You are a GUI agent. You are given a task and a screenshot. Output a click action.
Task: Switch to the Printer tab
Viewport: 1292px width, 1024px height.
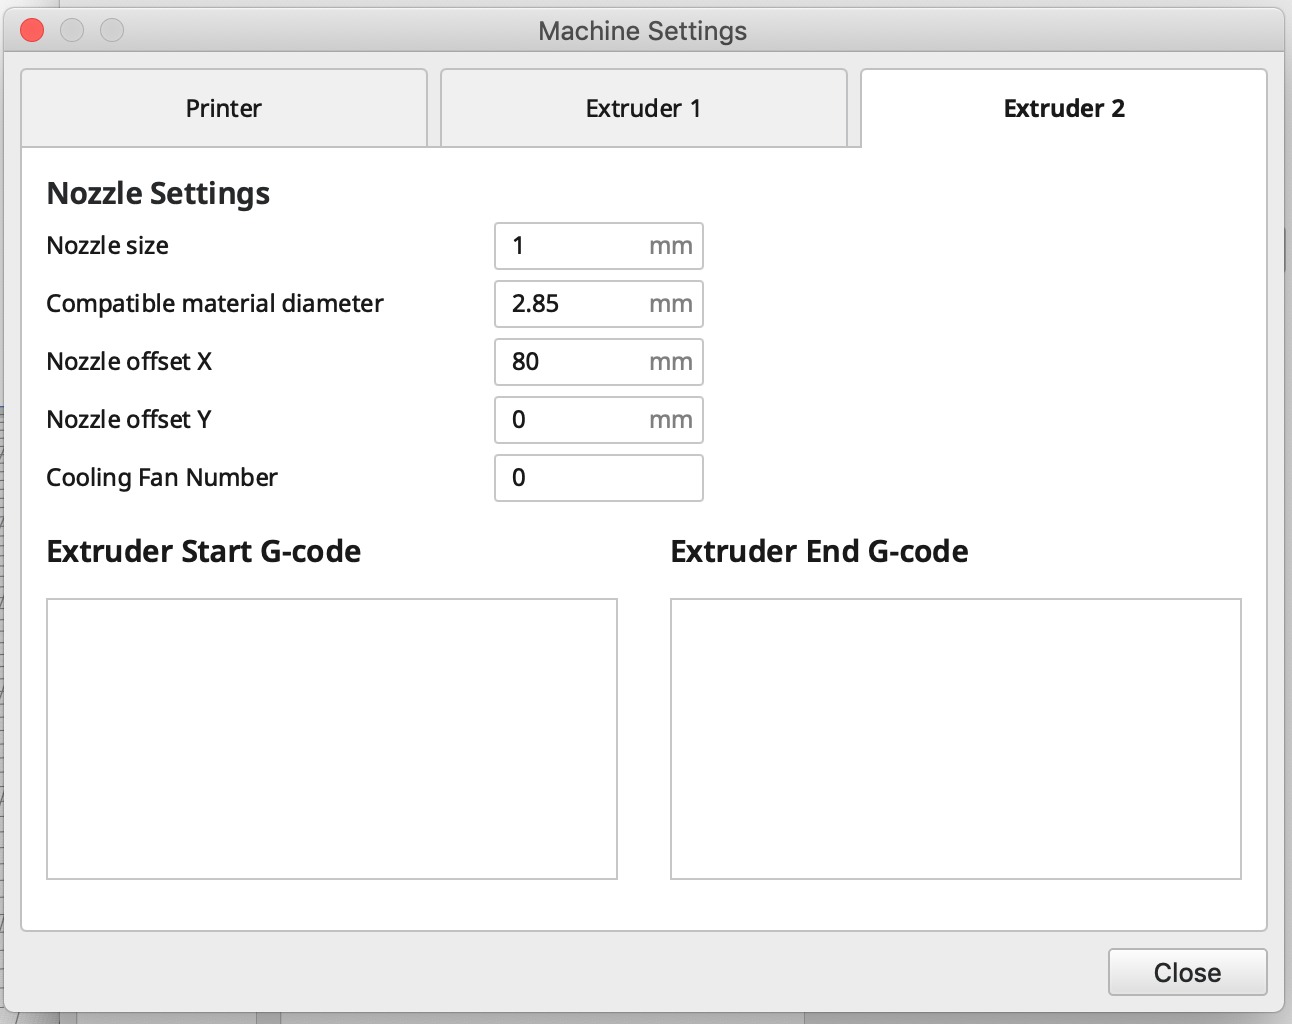[224, 108]
